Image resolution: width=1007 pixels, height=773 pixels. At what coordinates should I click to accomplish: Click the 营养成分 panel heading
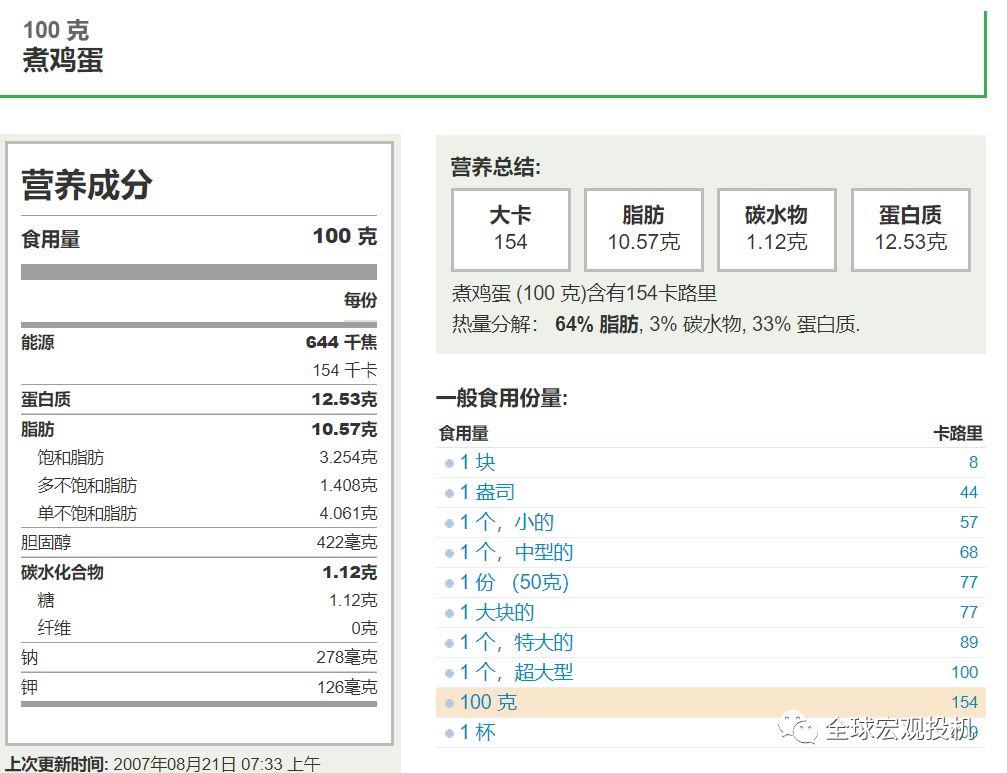coord(87,184)
